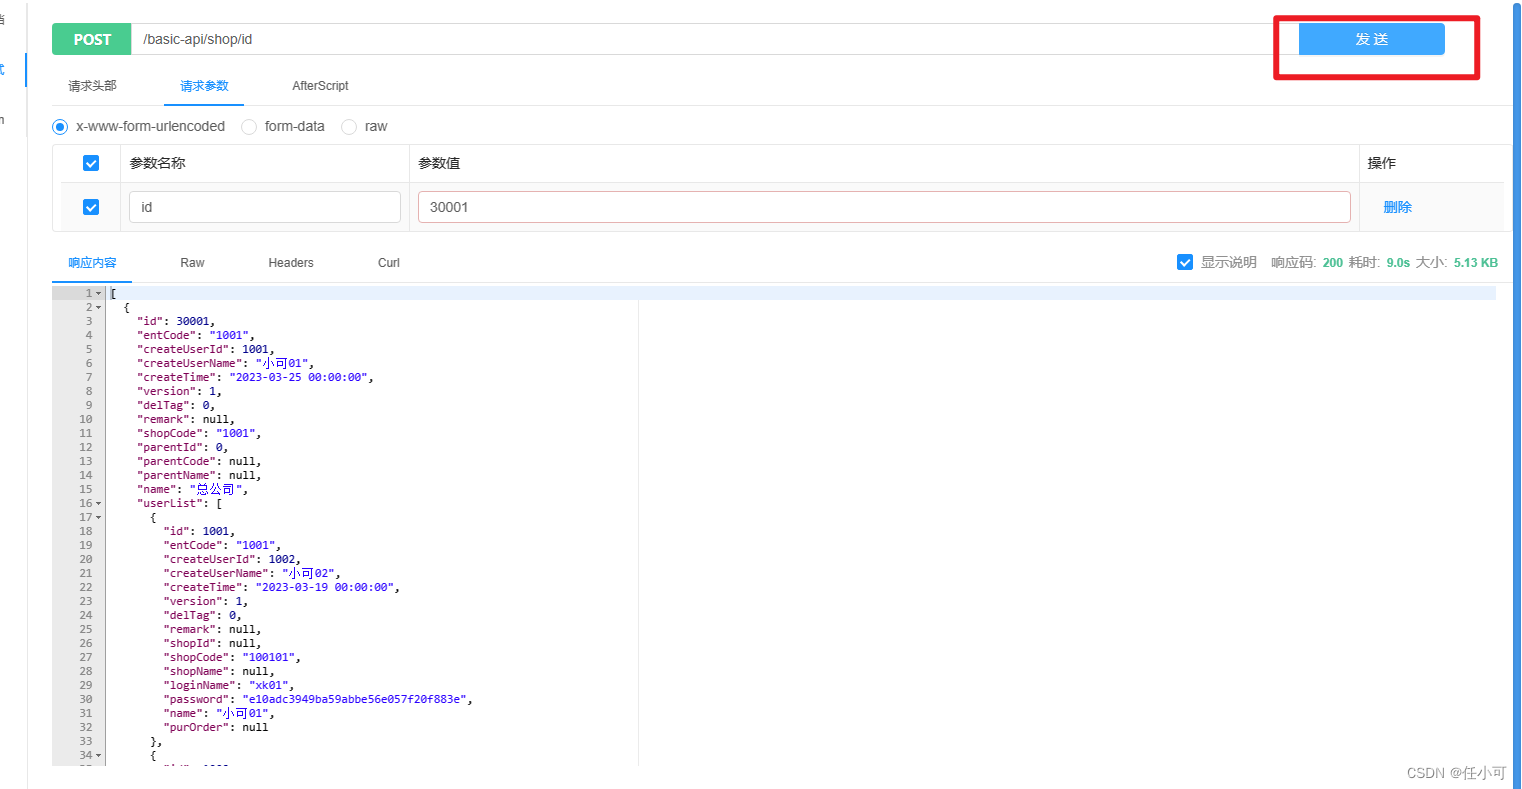Click the "shopName": null line
Screen dimensions: 1522x789
219,672
